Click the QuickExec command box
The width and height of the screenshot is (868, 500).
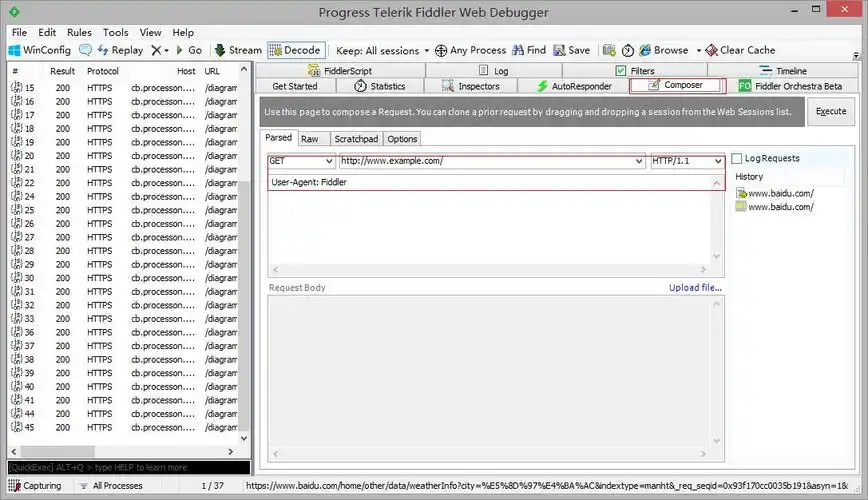pyautogui.click(x=129, y=467)
